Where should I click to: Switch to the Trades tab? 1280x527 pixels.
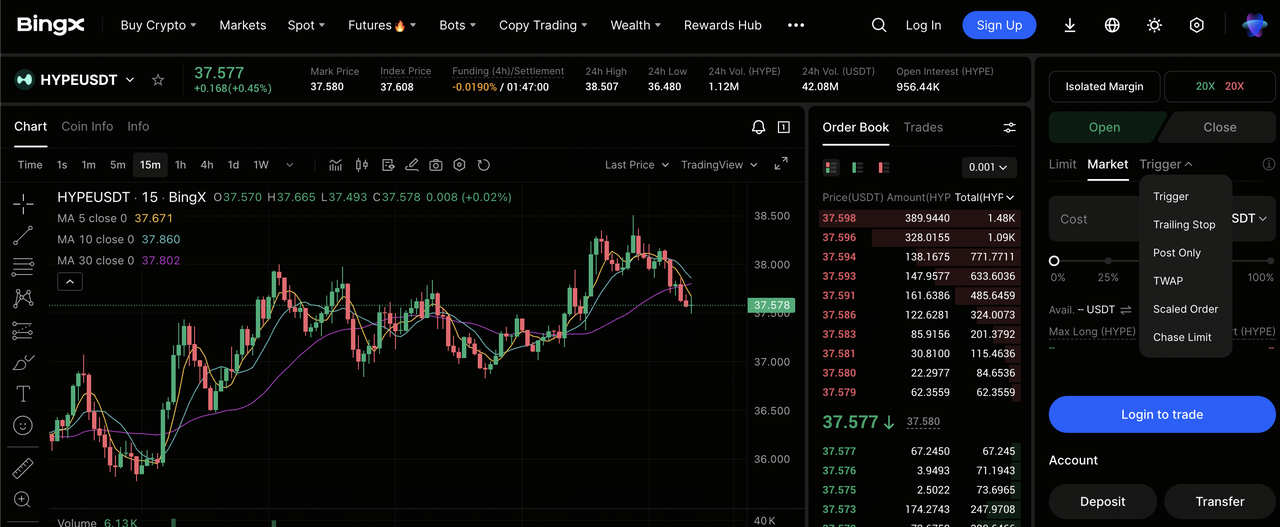[922, 127]
